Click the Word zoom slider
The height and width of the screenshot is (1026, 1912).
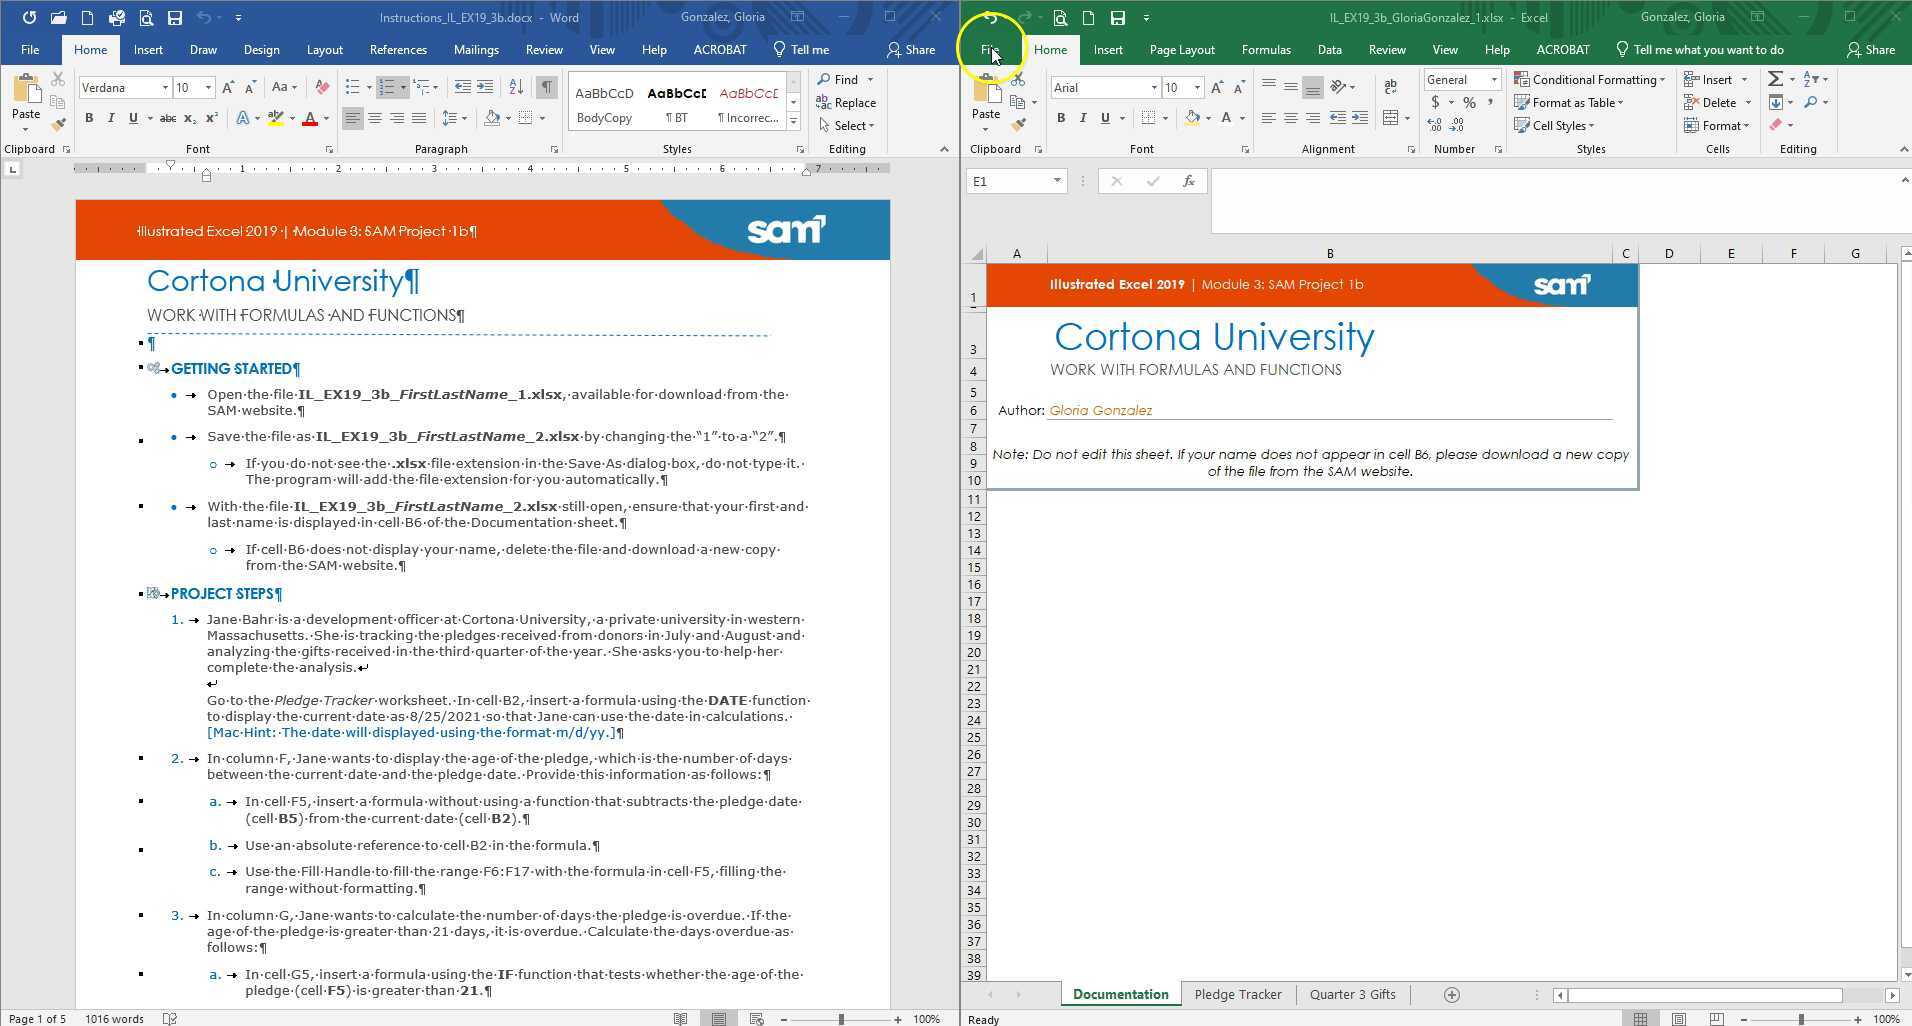841,1019
